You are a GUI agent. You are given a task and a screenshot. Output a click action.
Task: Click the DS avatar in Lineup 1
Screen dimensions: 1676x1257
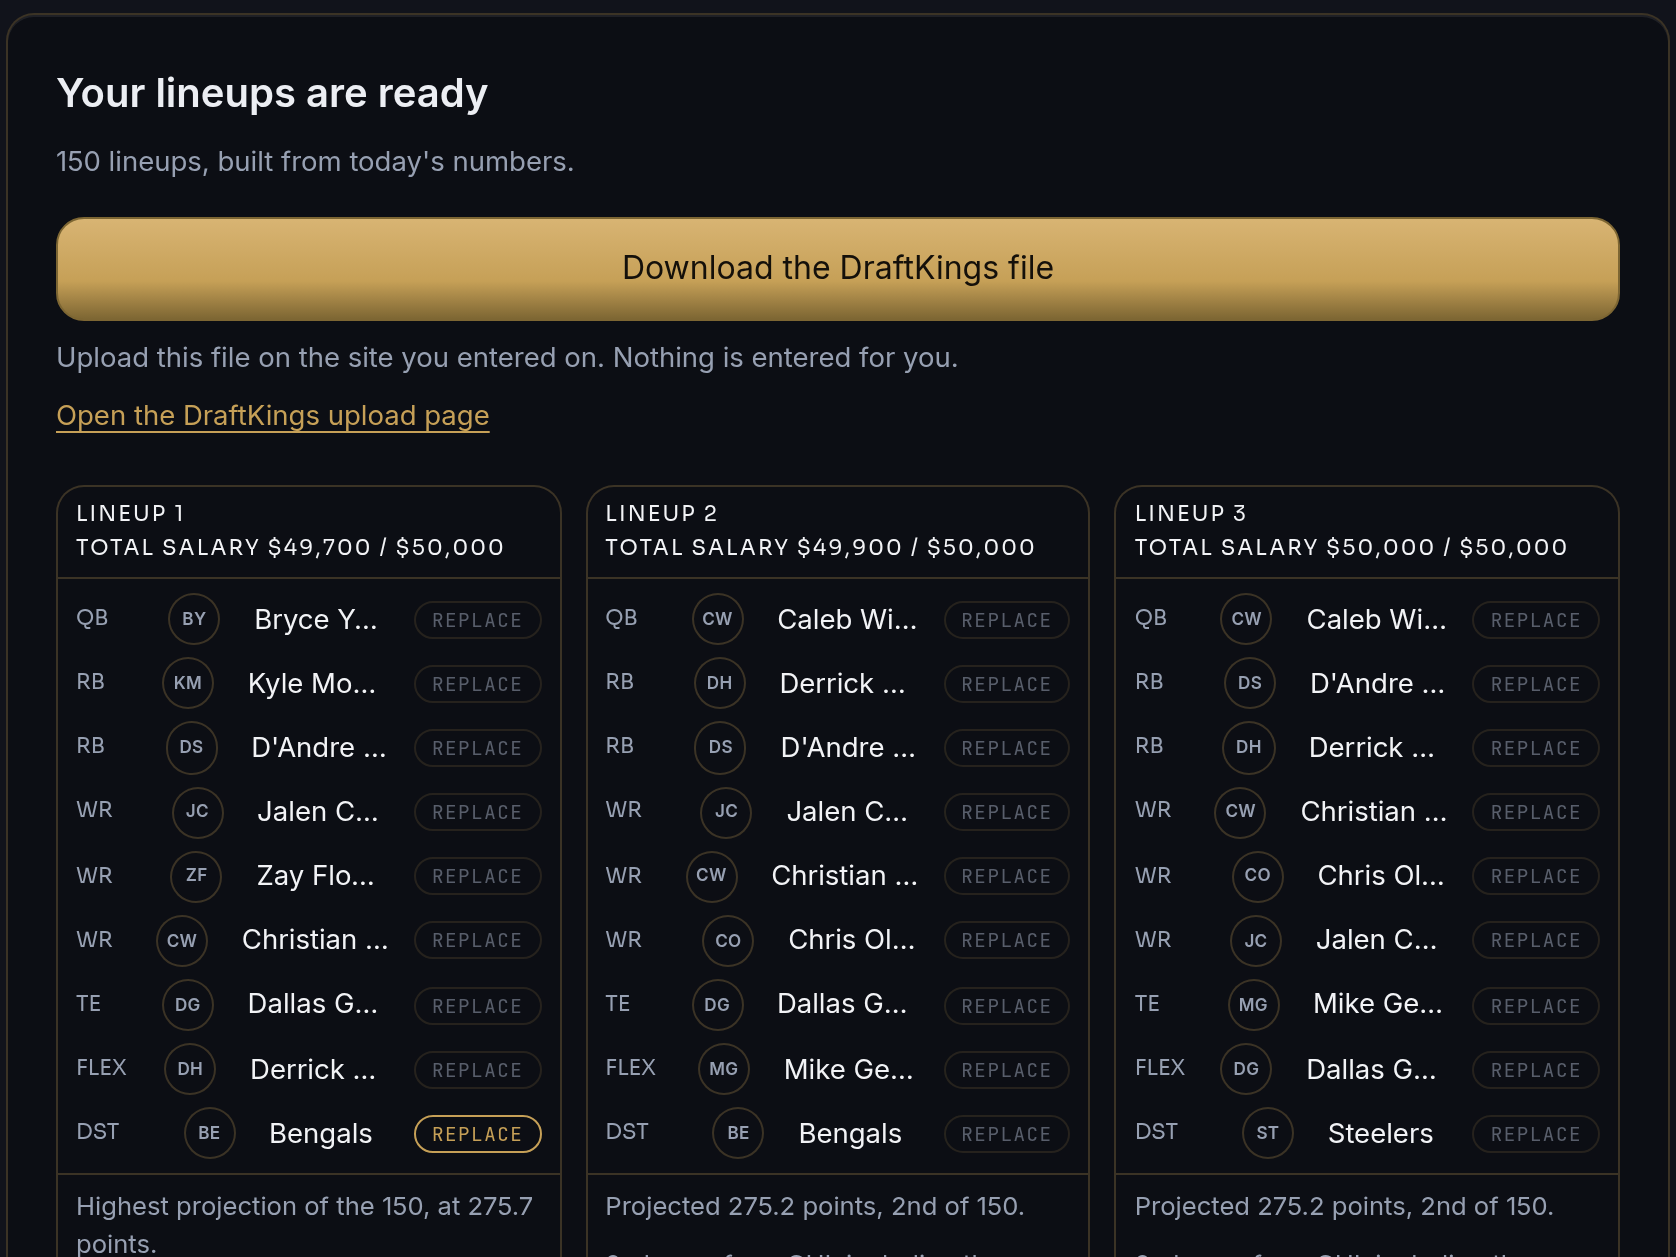click(x=192, y=747)
